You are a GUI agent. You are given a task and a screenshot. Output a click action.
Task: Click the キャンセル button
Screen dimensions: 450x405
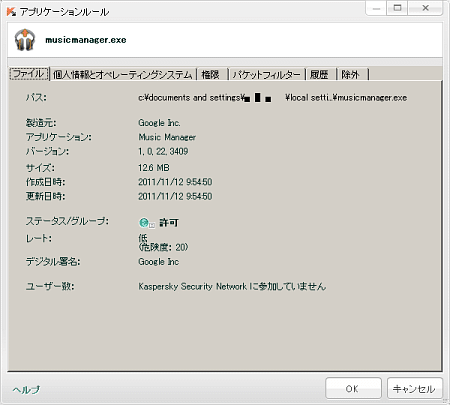(x=414, y=388)
